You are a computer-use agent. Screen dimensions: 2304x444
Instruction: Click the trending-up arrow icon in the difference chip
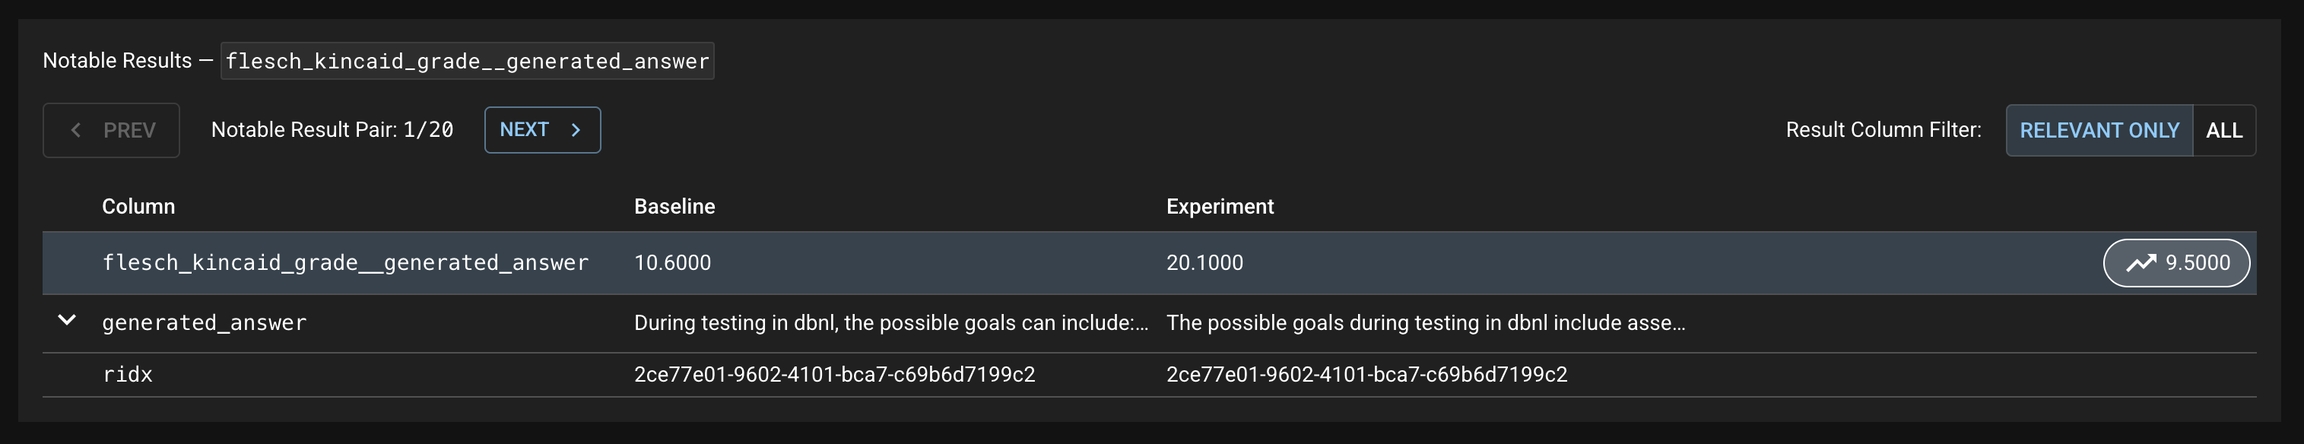point(2140,263)
